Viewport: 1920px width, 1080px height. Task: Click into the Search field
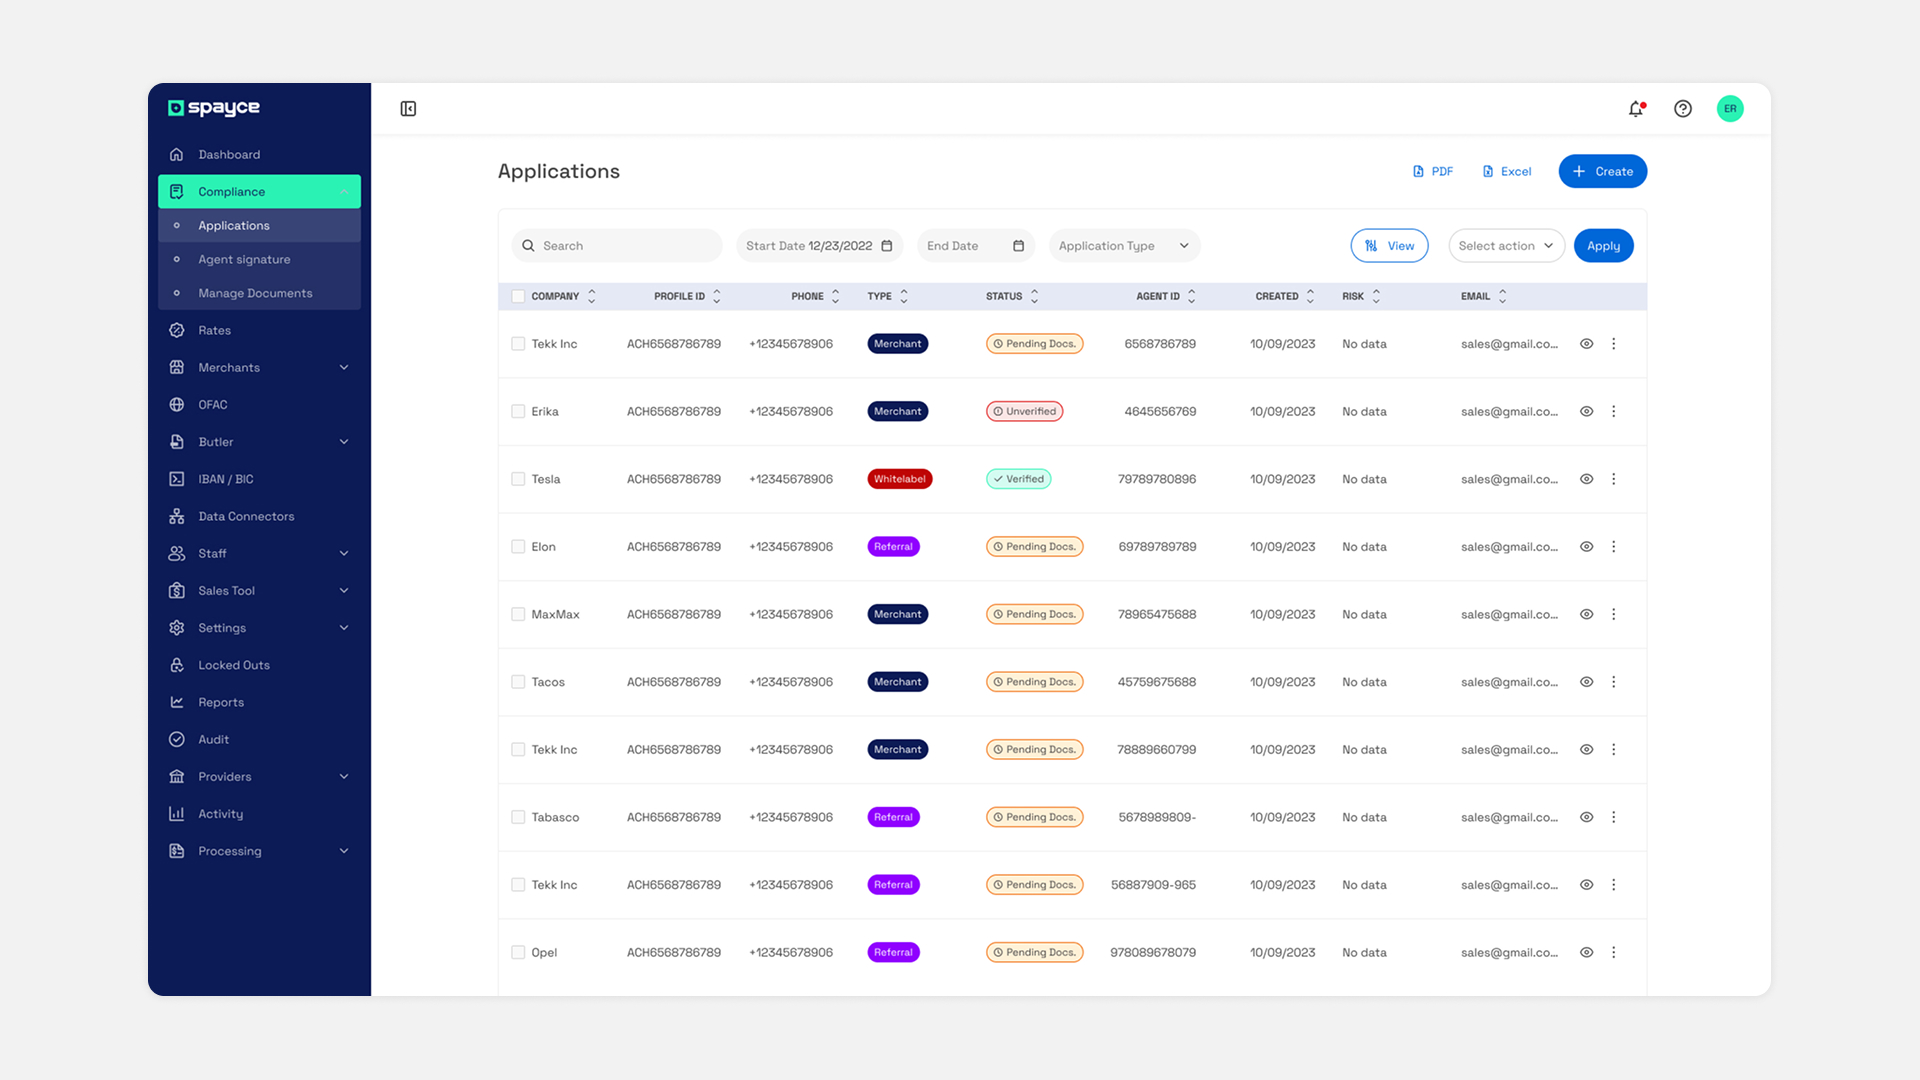pos(625,246)
